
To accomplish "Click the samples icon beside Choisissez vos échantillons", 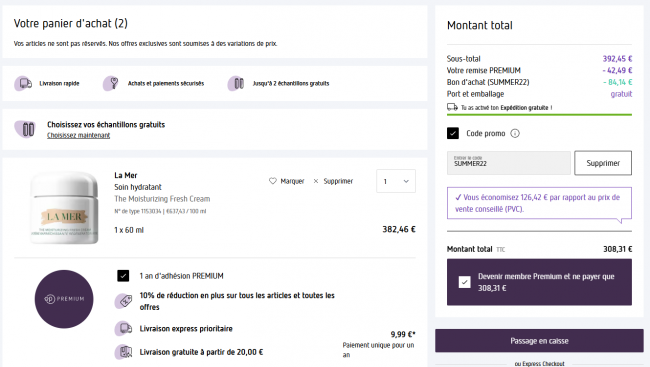I will pyautogui.click(x=25, y=129).
